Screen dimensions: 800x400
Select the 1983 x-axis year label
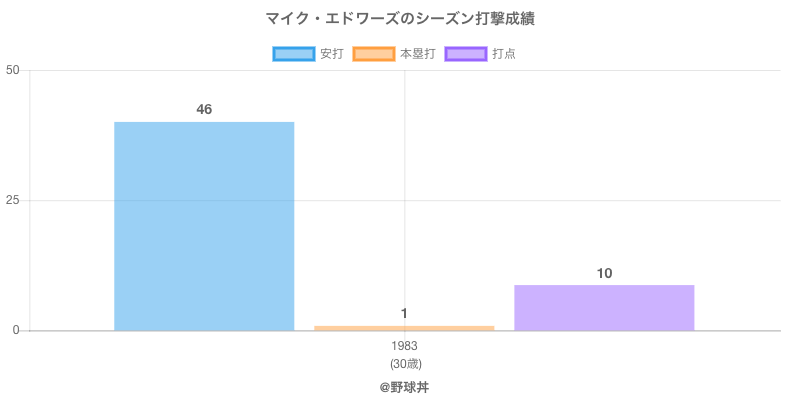(x=404, y=346)
